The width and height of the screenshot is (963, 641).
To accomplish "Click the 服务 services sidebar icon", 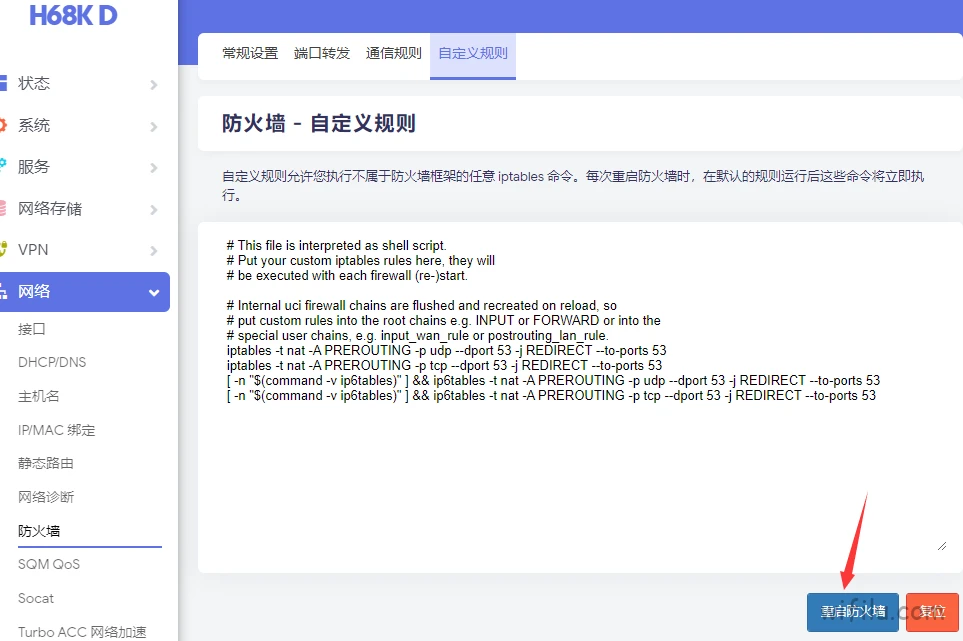I will (x=3, y=165).
